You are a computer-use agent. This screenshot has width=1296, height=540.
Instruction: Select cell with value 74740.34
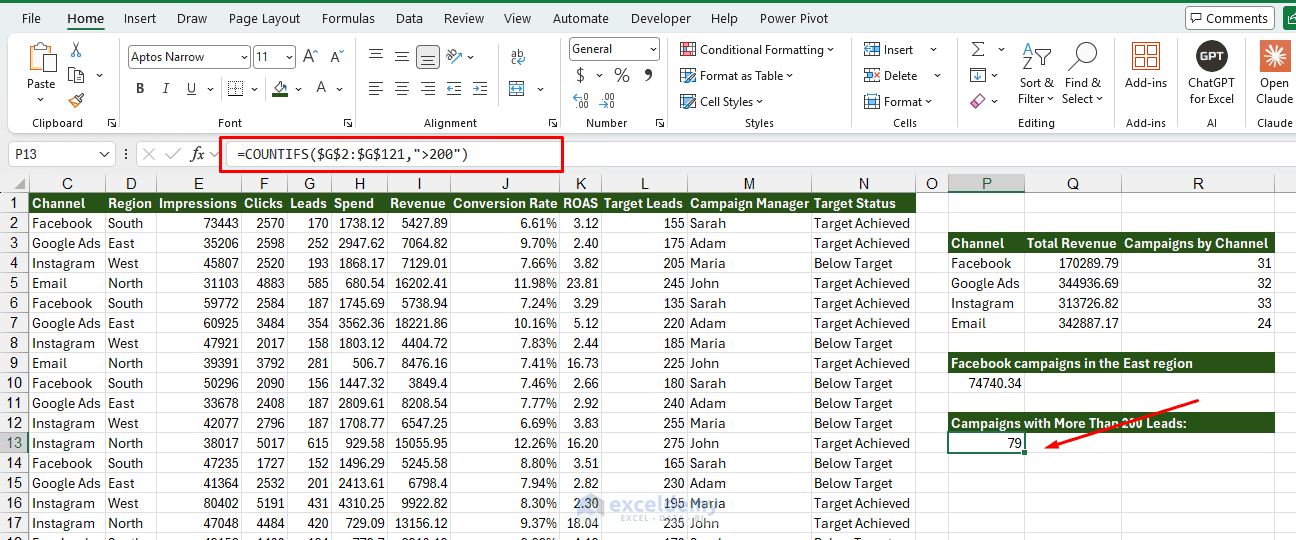click(986, 383)
